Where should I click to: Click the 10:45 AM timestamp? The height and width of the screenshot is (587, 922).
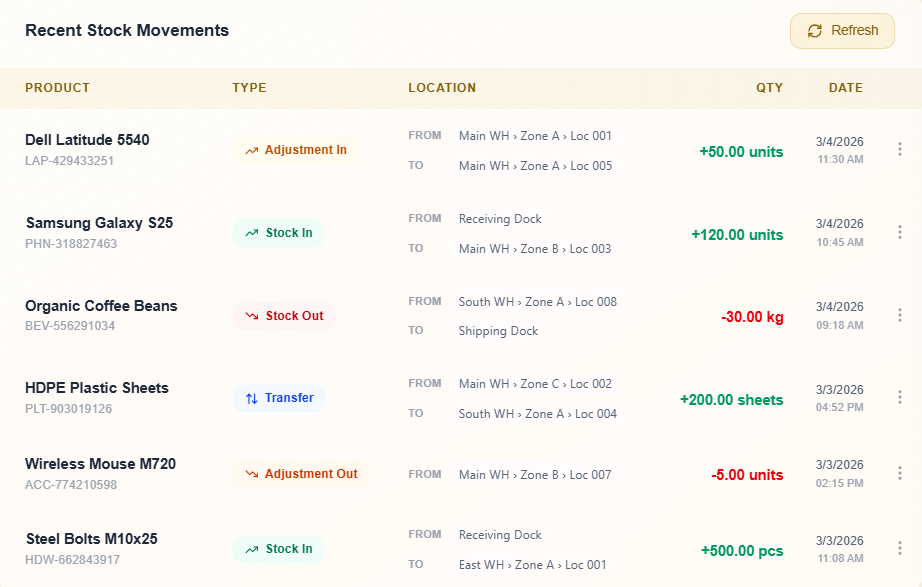(840, 242)
